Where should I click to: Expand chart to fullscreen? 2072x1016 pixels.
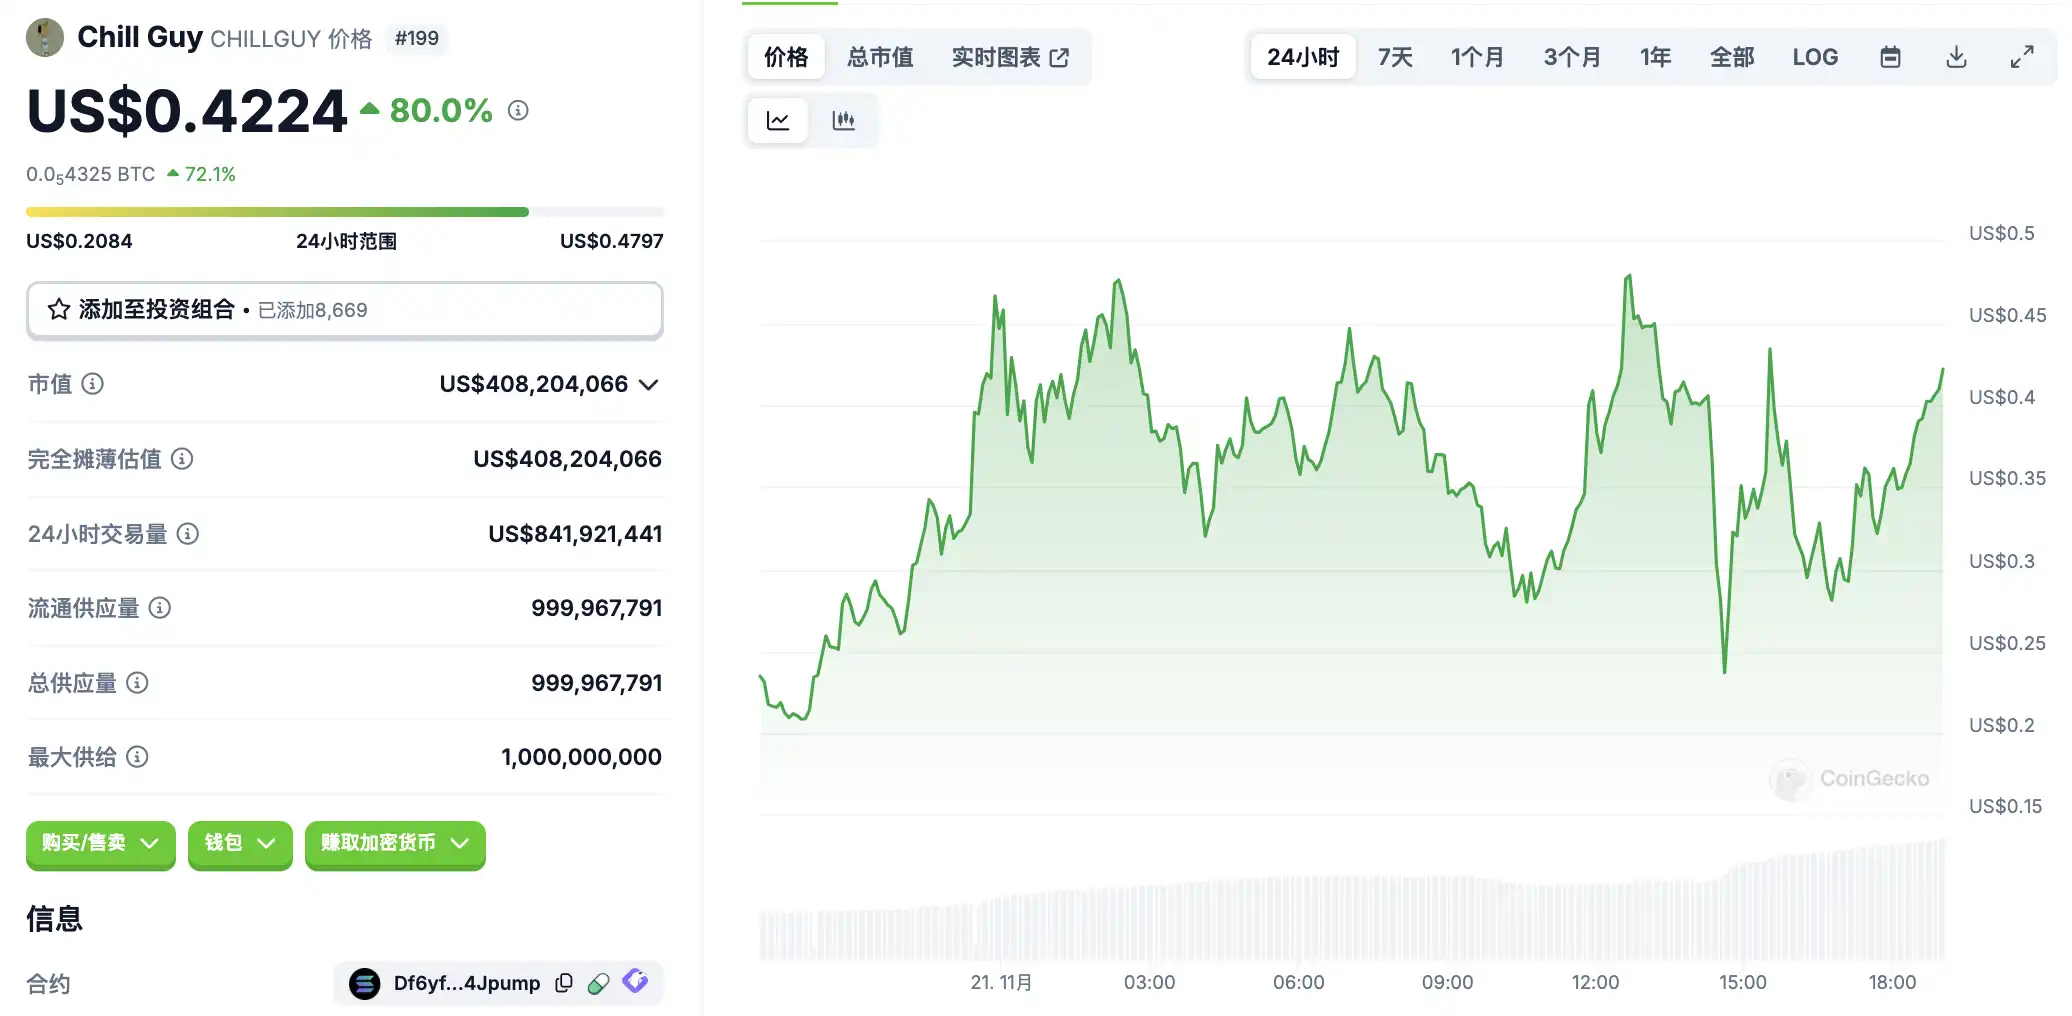click(2022, 57)
